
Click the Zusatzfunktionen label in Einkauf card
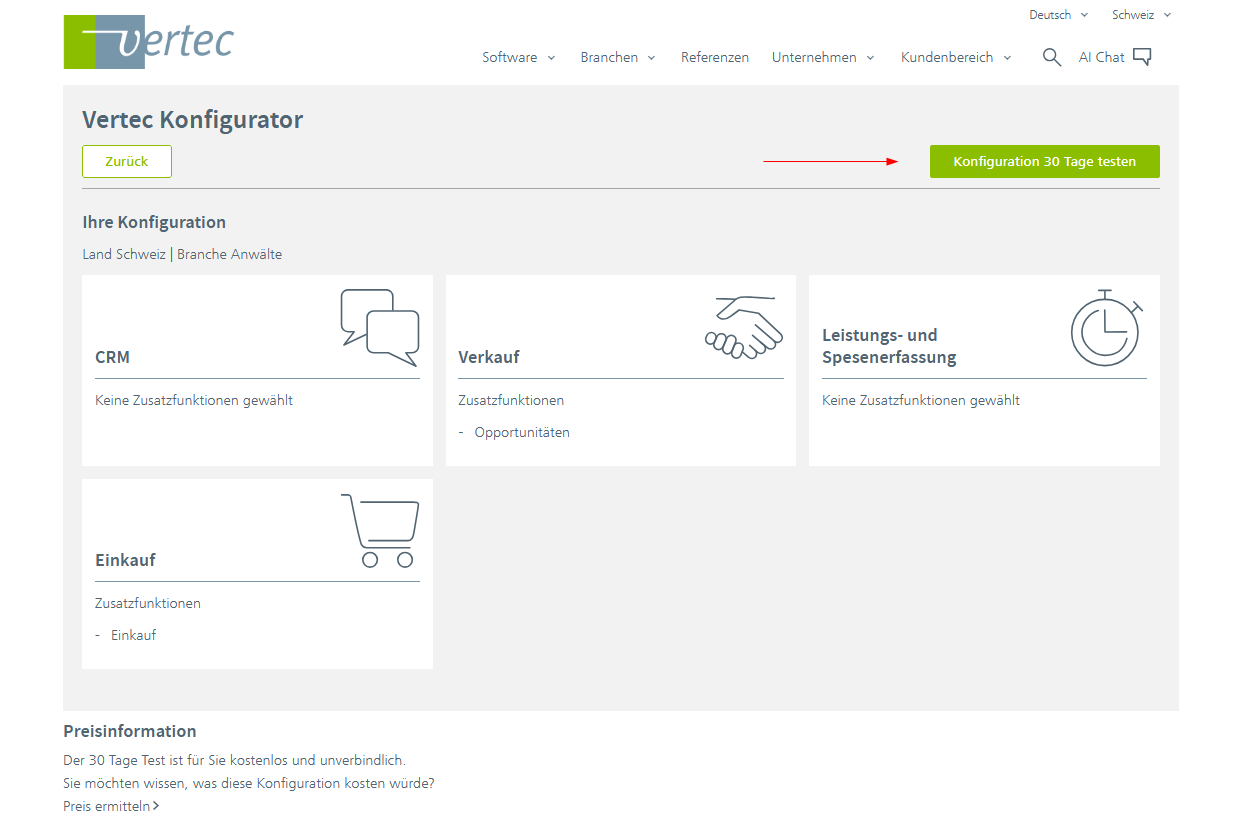pos(148,604)
